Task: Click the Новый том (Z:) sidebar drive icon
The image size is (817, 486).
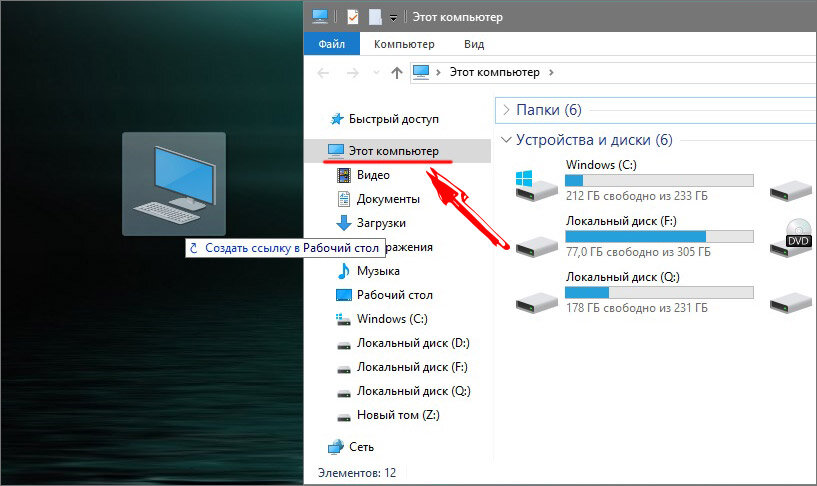Action: 344,417
